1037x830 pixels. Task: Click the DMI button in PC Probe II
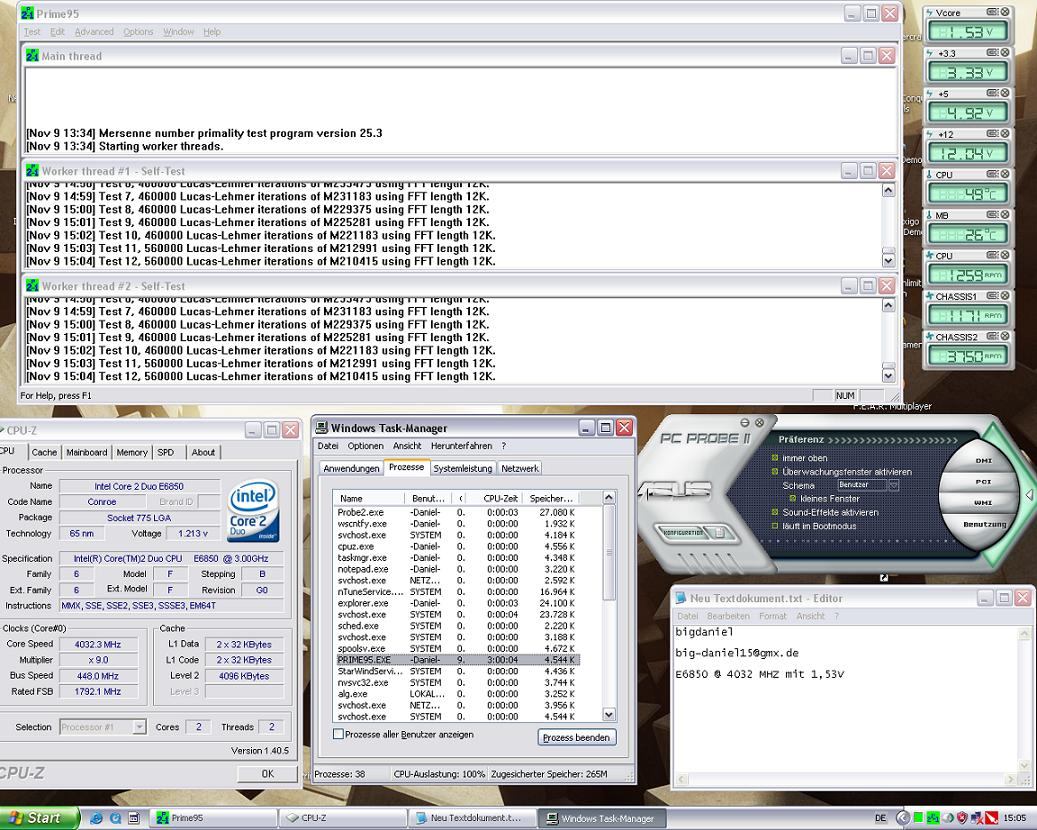983,461
